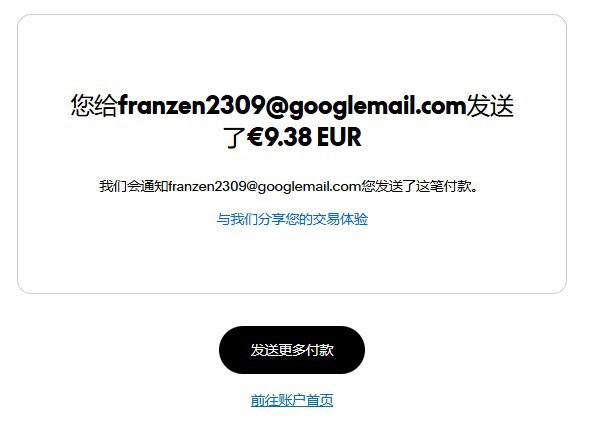
Task: Follow the 与我们分享您的交易体验 link
Action: (292, 219)
